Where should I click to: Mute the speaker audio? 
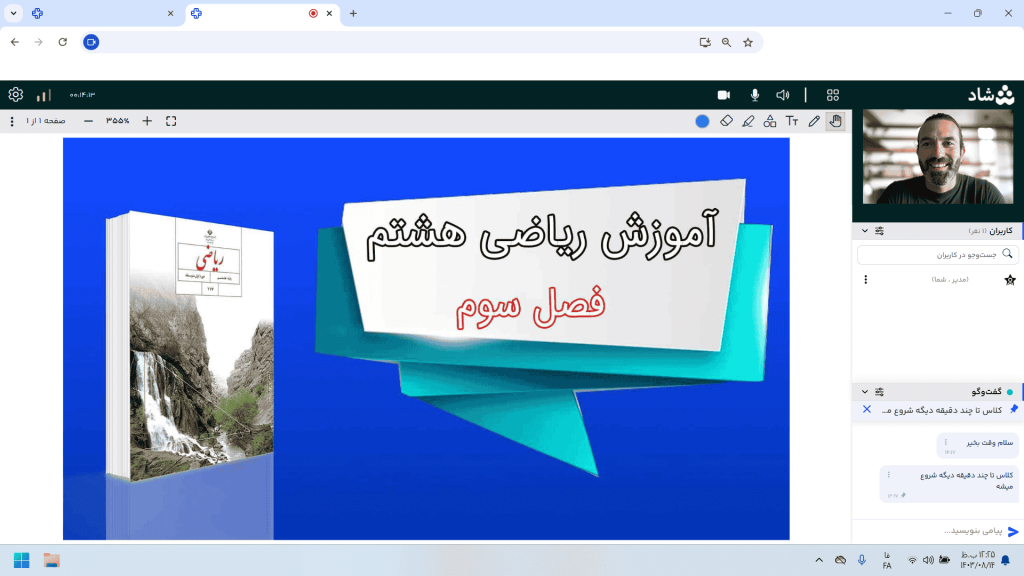point(781,93)
